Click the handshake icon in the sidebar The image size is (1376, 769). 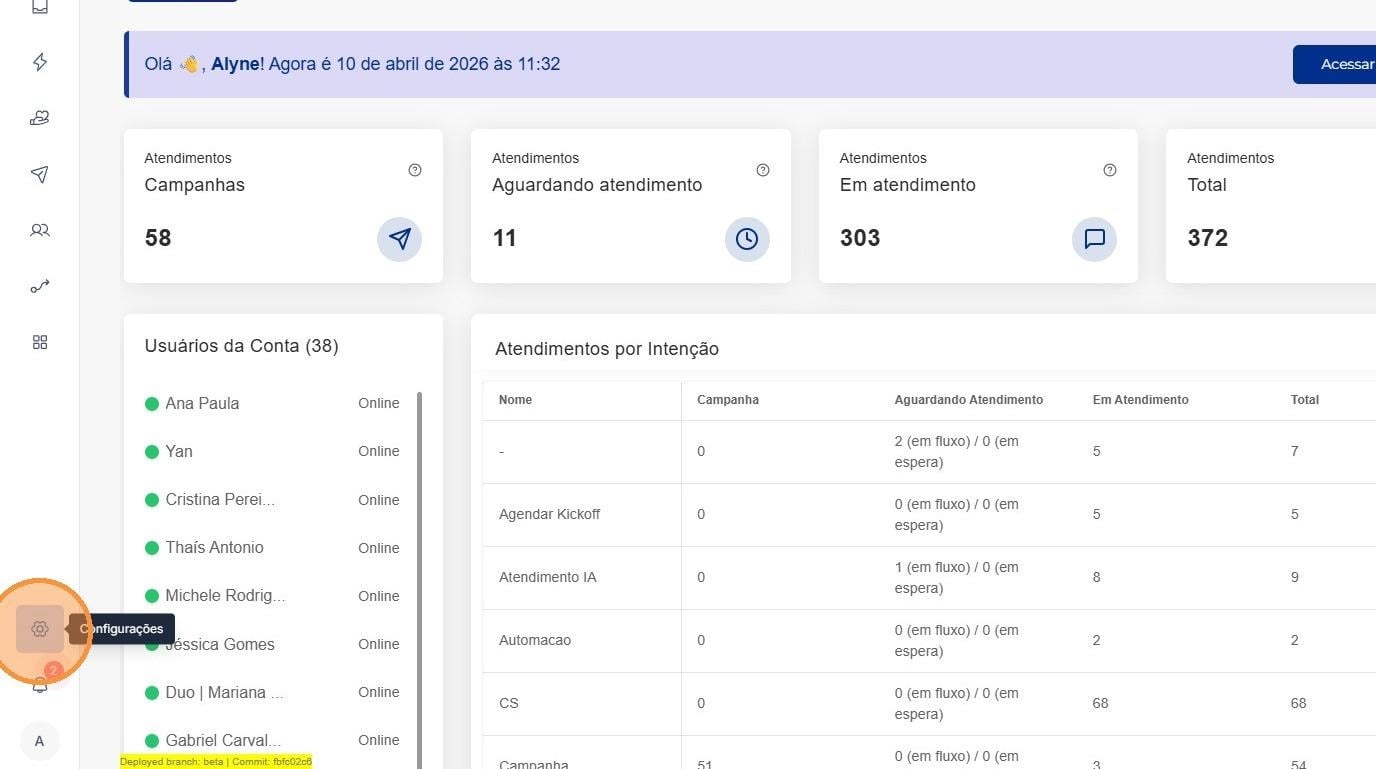(x=40, y=118)
